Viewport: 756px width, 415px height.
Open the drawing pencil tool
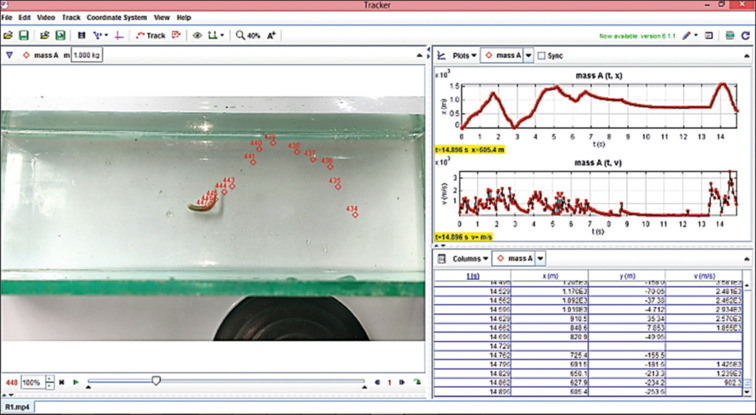689,35
